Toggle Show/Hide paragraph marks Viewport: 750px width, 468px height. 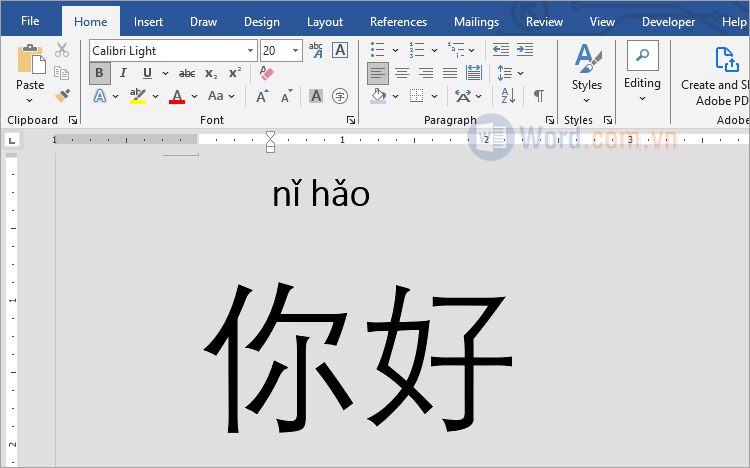click(539, 96)
